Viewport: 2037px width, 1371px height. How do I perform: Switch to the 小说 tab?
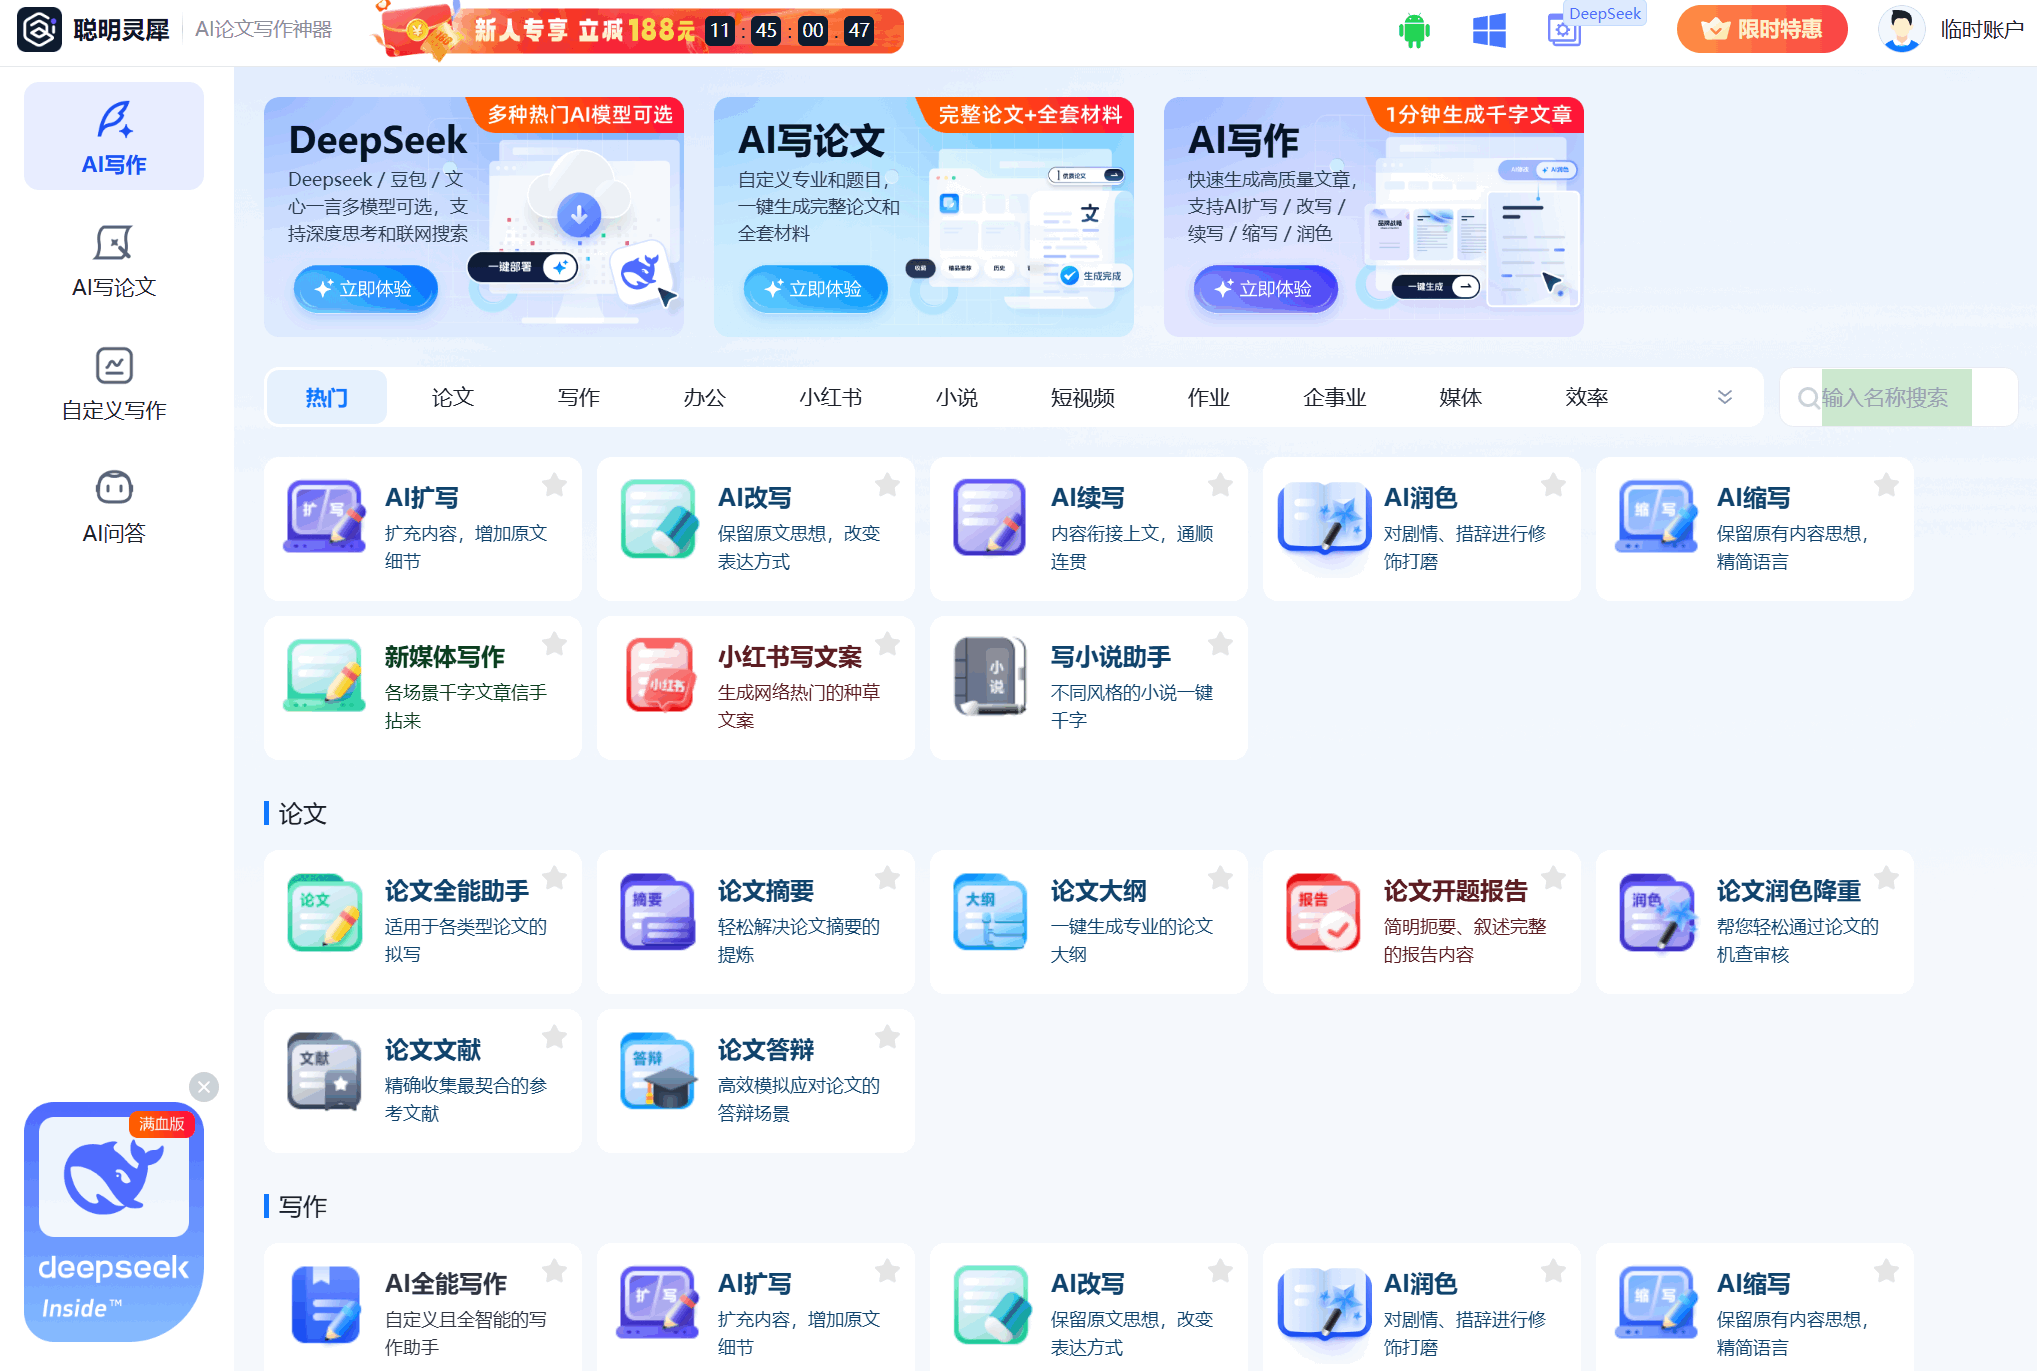click(957, 397)
